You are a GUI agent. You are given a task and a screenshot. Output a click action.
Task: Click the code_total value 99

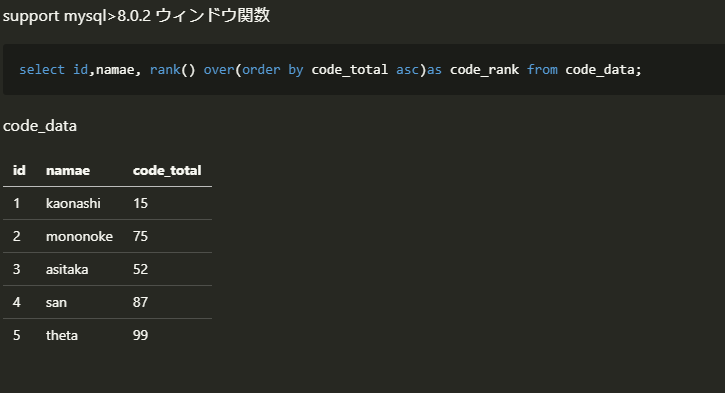(140, 335)
